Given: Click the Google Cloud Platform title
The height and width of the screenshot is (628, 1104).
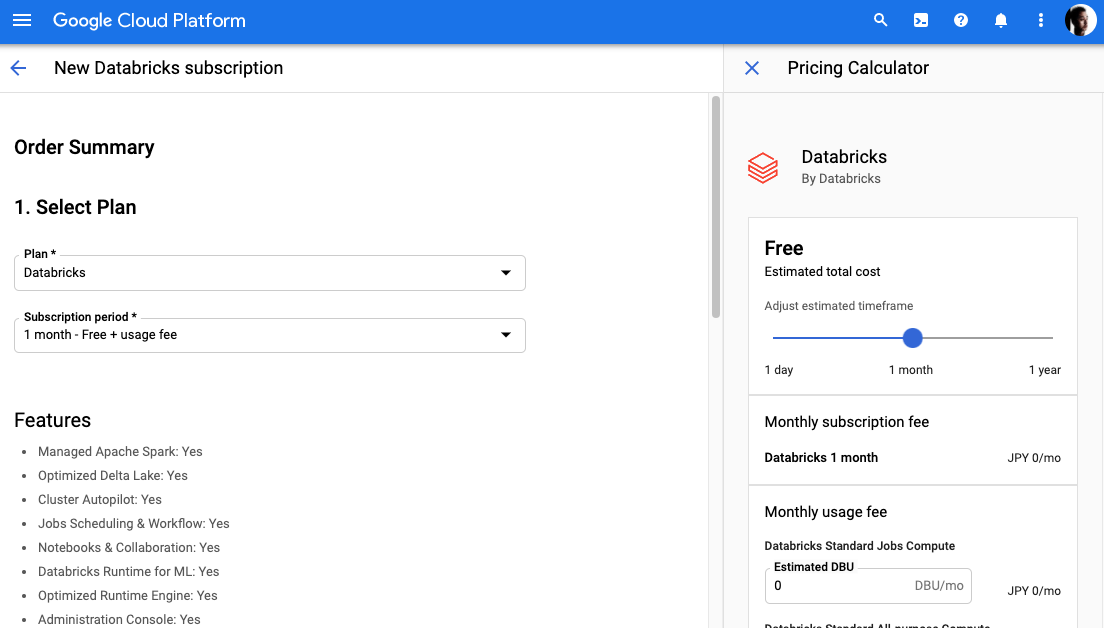Looking at the screenshot, I should pos(149,20).
